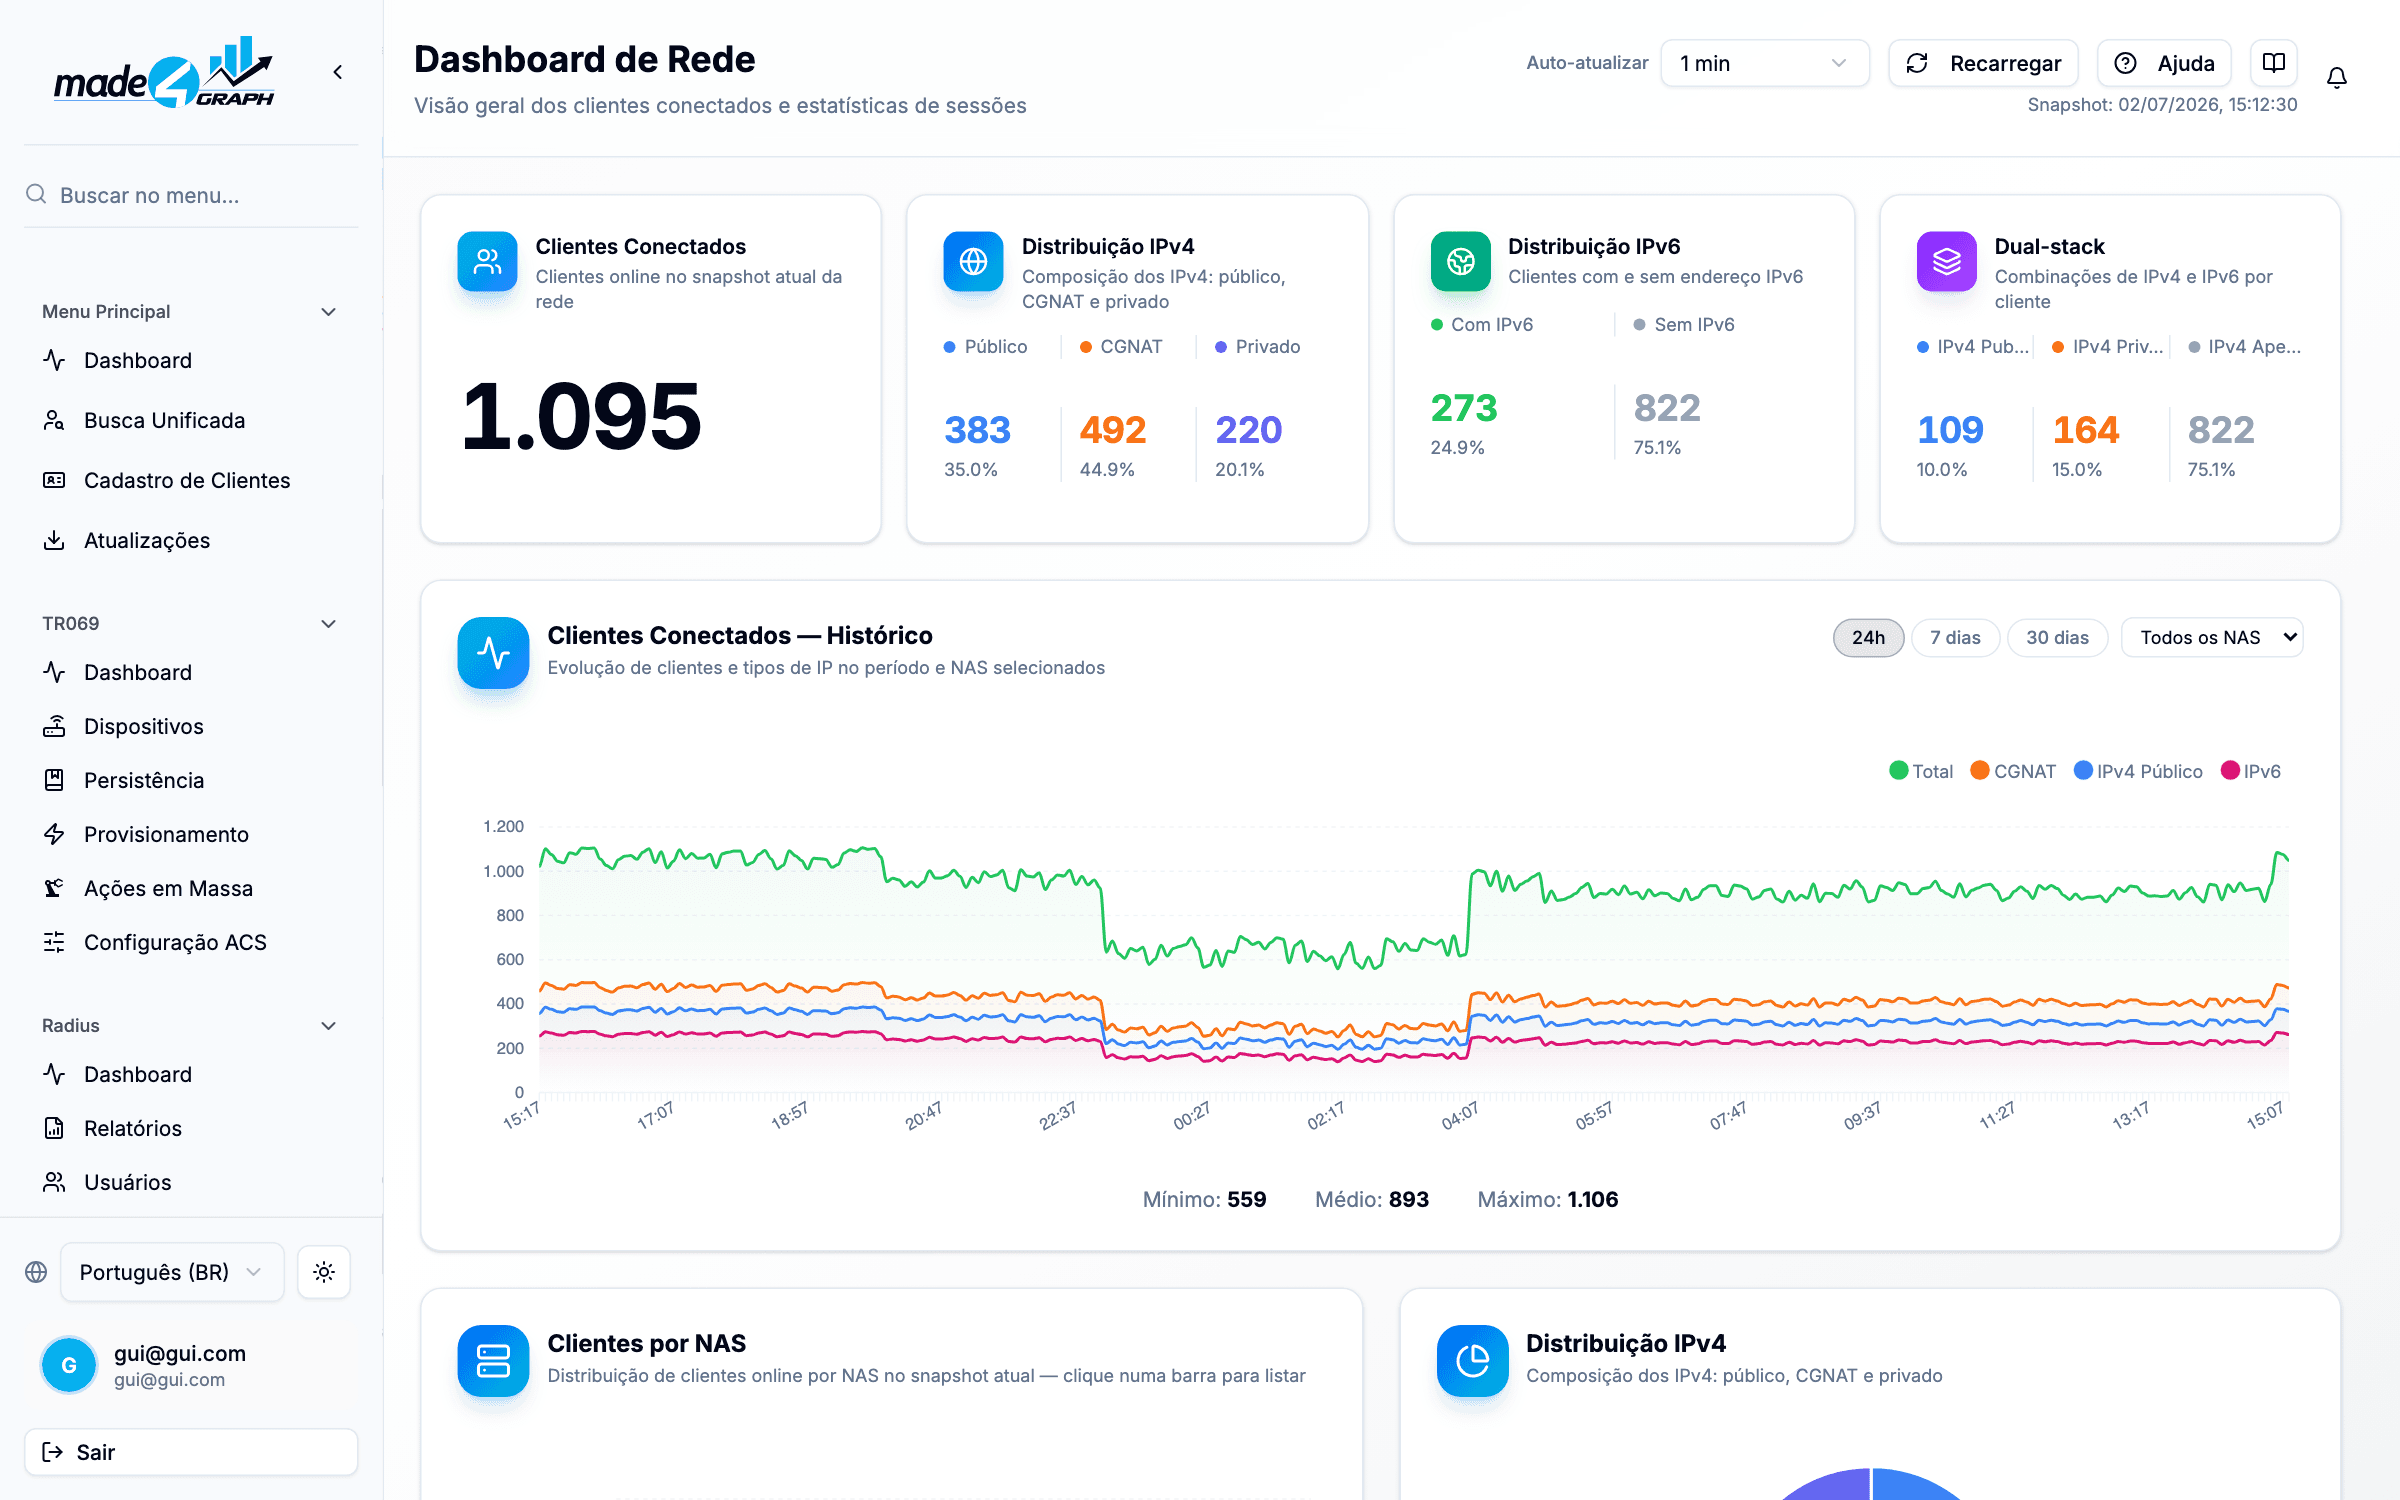The height and width of the screenshot is (1500, 2400).
Task: Open Ações em Massa
Action: [190, 888]
